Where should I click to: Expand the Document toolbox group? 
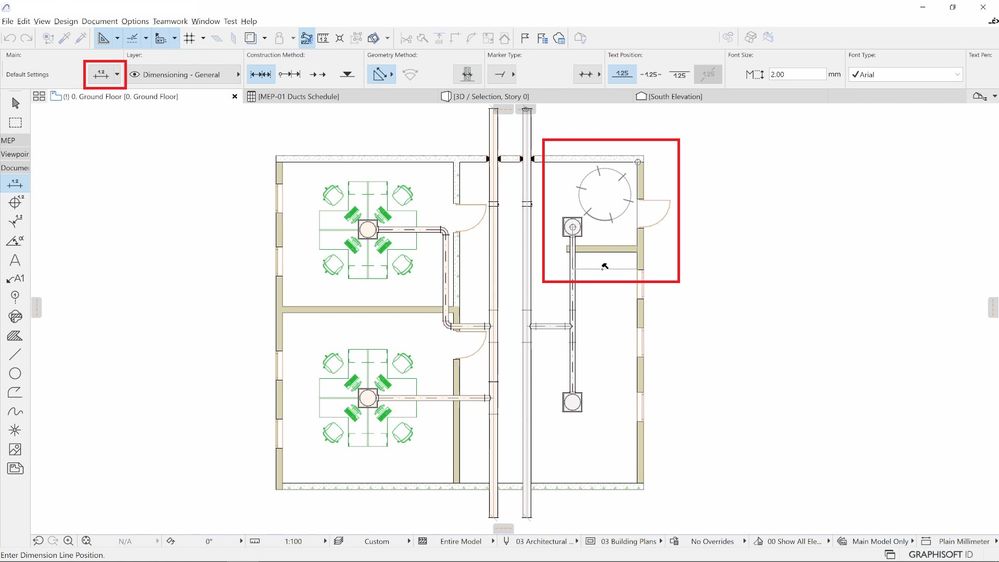15,168
